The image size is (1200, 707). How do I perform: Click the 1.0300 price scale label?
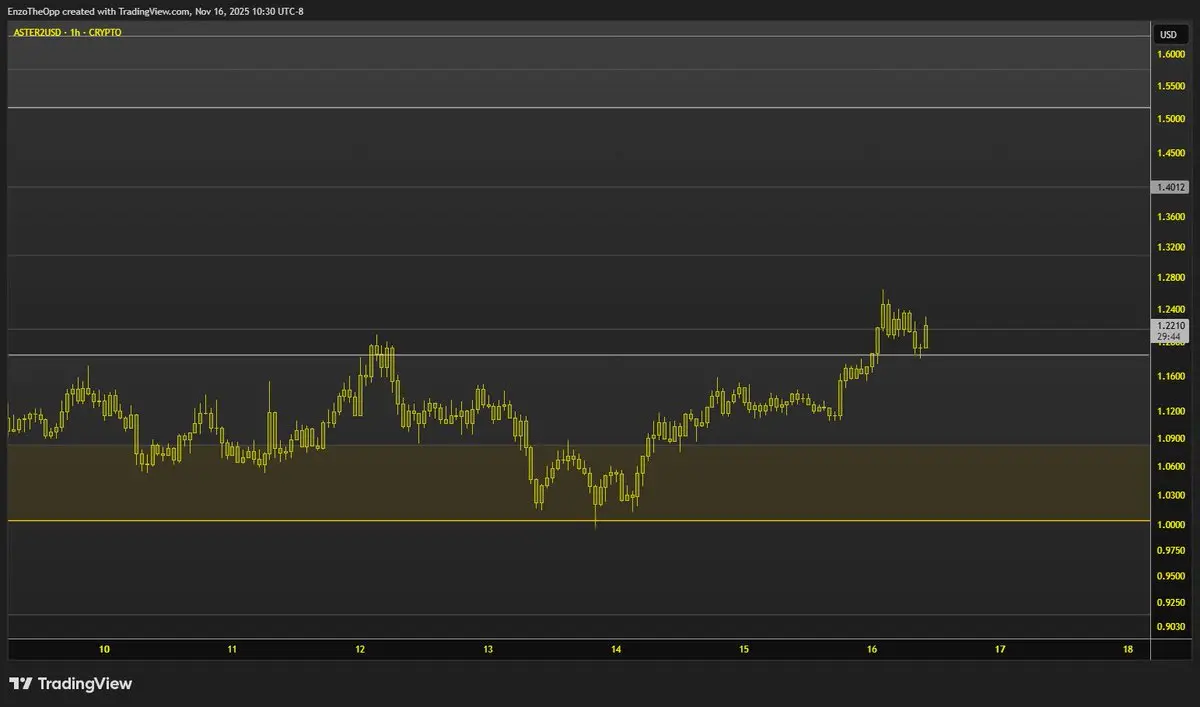click(x=1171, y=496)
